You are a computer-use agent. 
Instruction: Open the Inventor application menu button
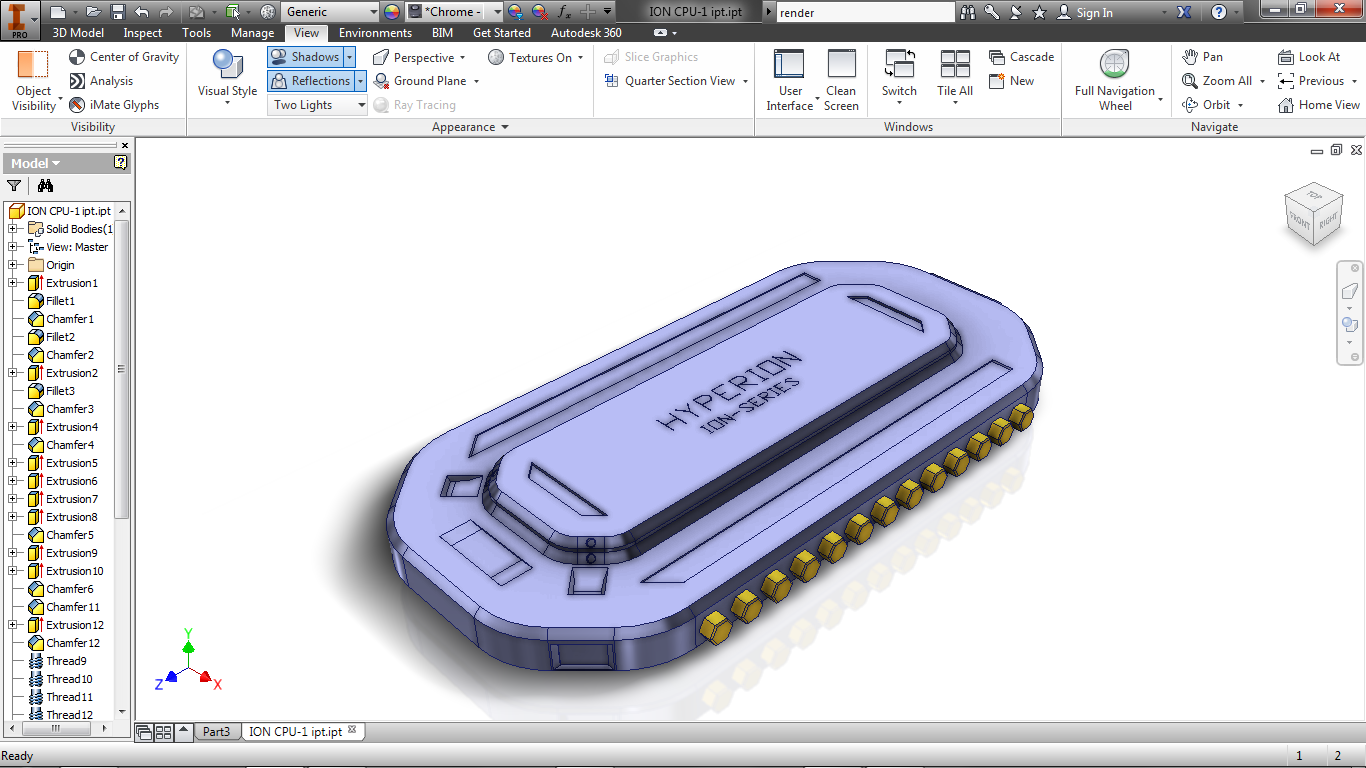coord(19,18)
